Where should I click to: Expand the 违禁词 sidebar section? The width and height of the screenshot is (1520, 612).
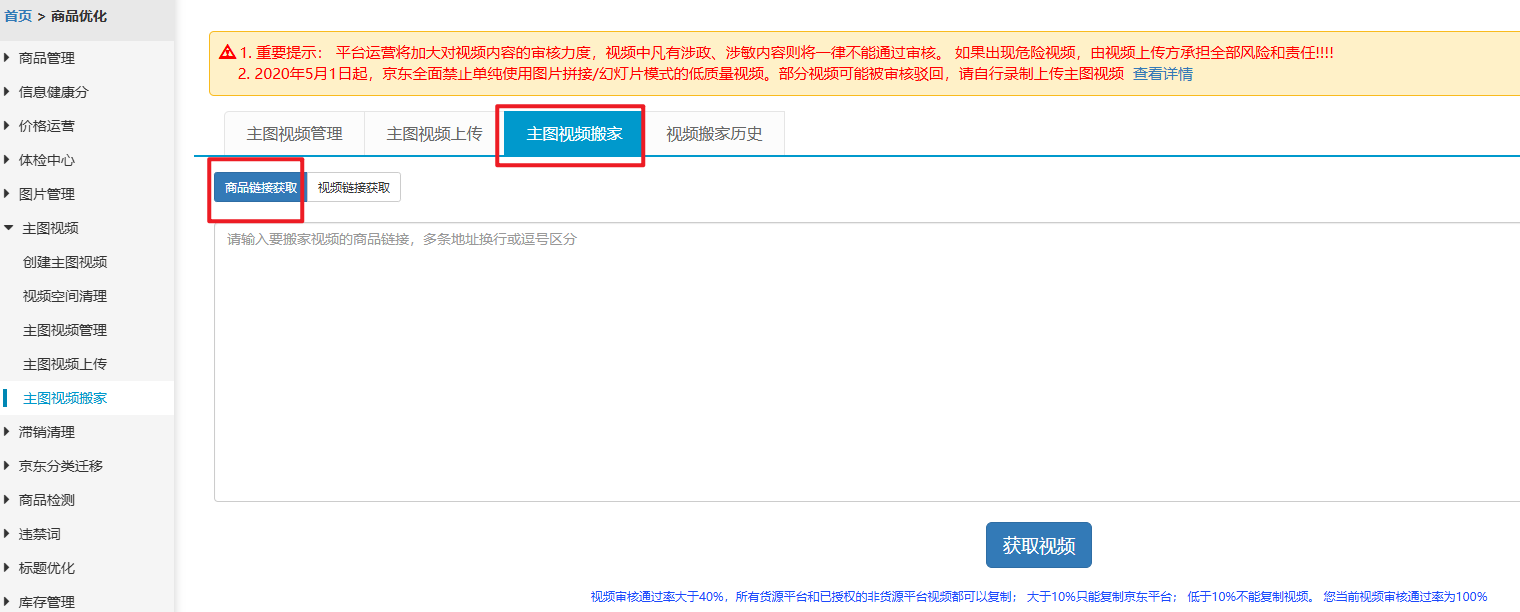pyautogui.click(x=40, y=534)
